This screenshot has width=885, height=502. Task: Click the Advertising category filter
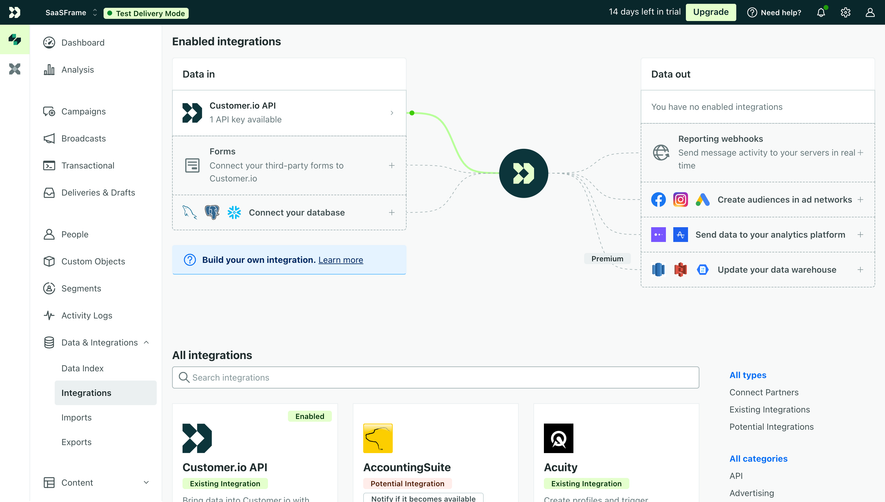pyautogui.click(x=751, y=493)
